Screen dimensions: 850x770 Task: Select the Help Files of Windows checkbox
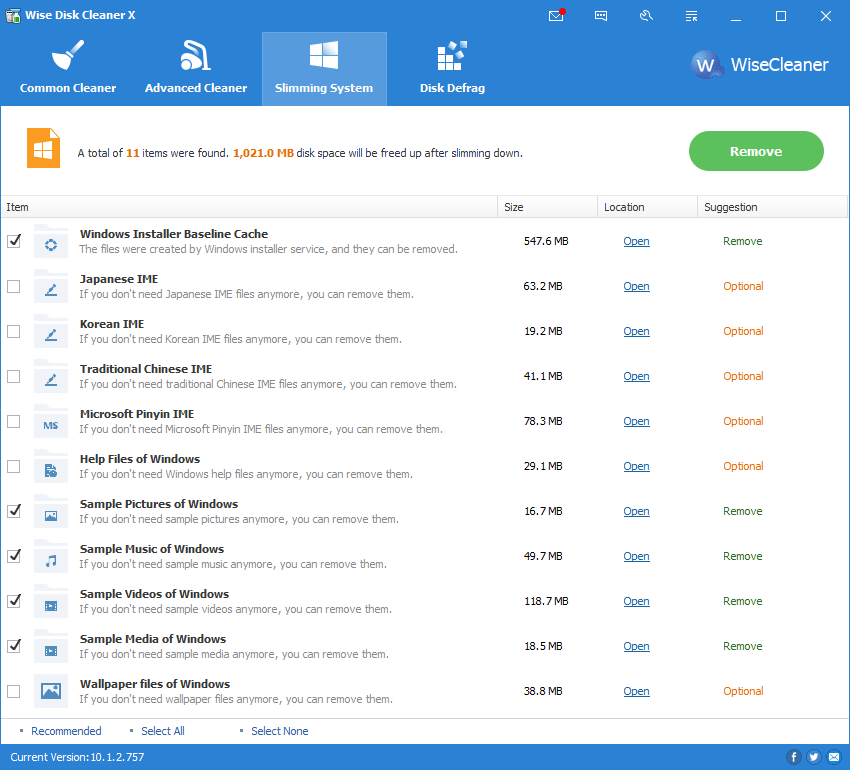click(x=14, y=466)
